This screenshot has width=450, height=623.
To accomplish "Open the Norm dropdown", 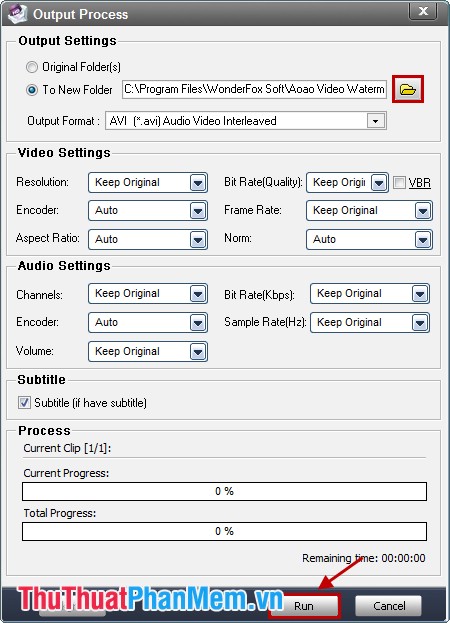I will tap(369, 239).
